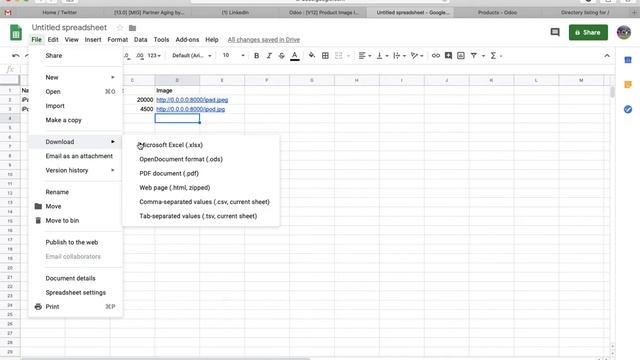This screenshot has height=360, width=640.
Task: Click the undo arrow in the toolbar
Action: 16,56
